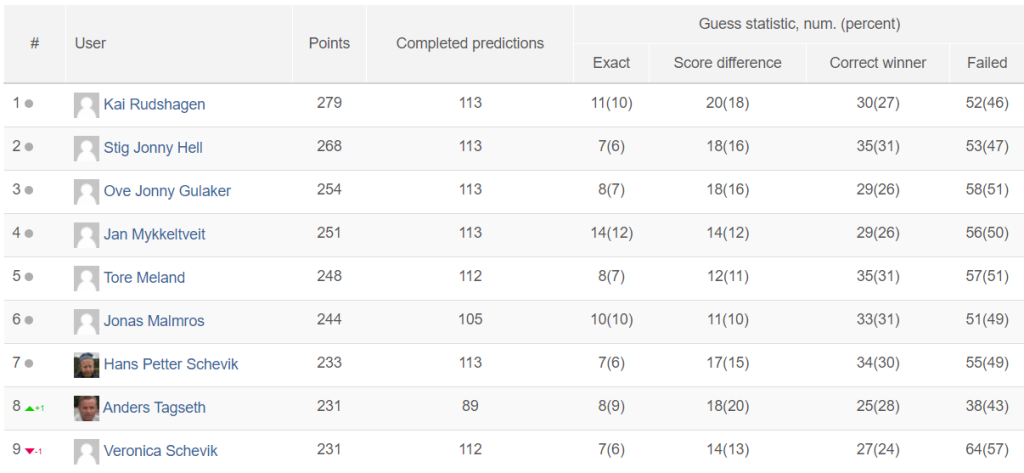Open Ove Jonny Gulaker's profile link

pyautogui.click(x=167, y=191)
